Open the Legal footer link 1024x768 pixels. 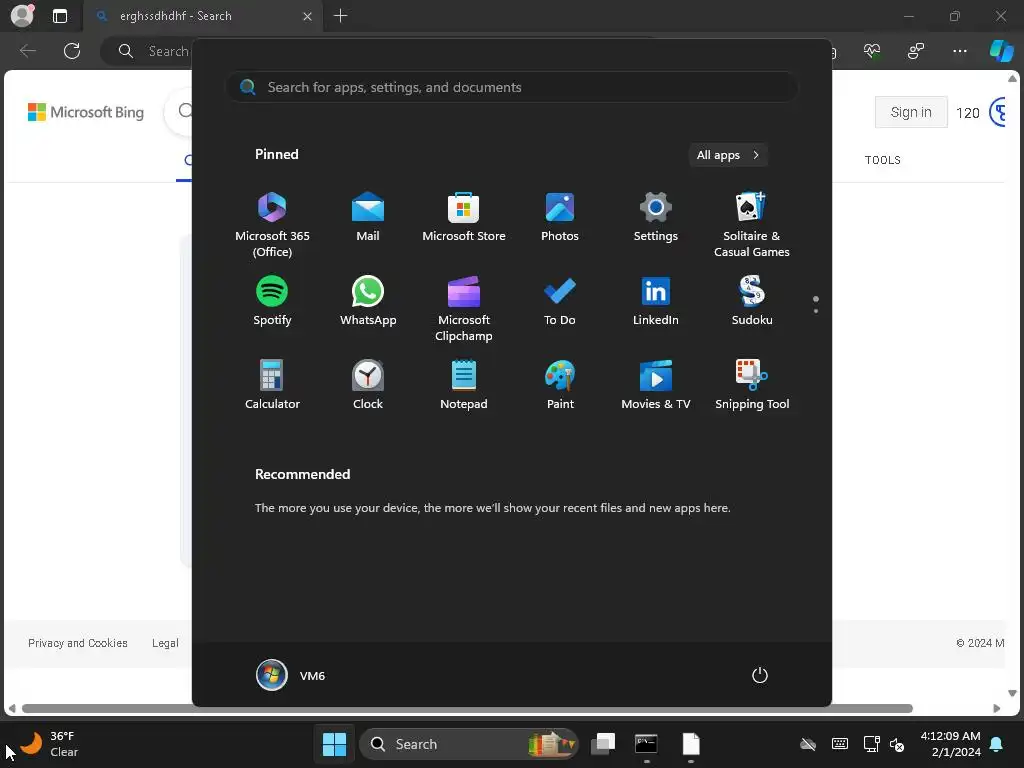point(165,643)
